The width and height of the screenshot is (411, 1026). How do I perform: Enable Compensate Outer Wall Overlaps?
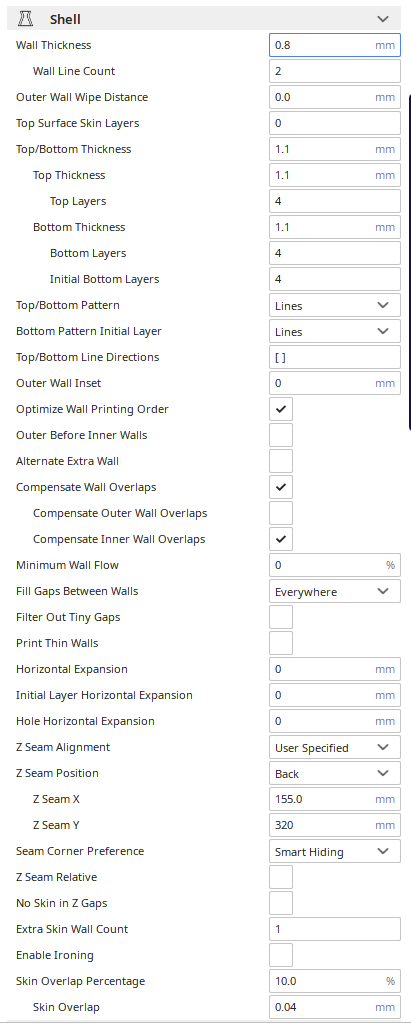coord(281,513)
